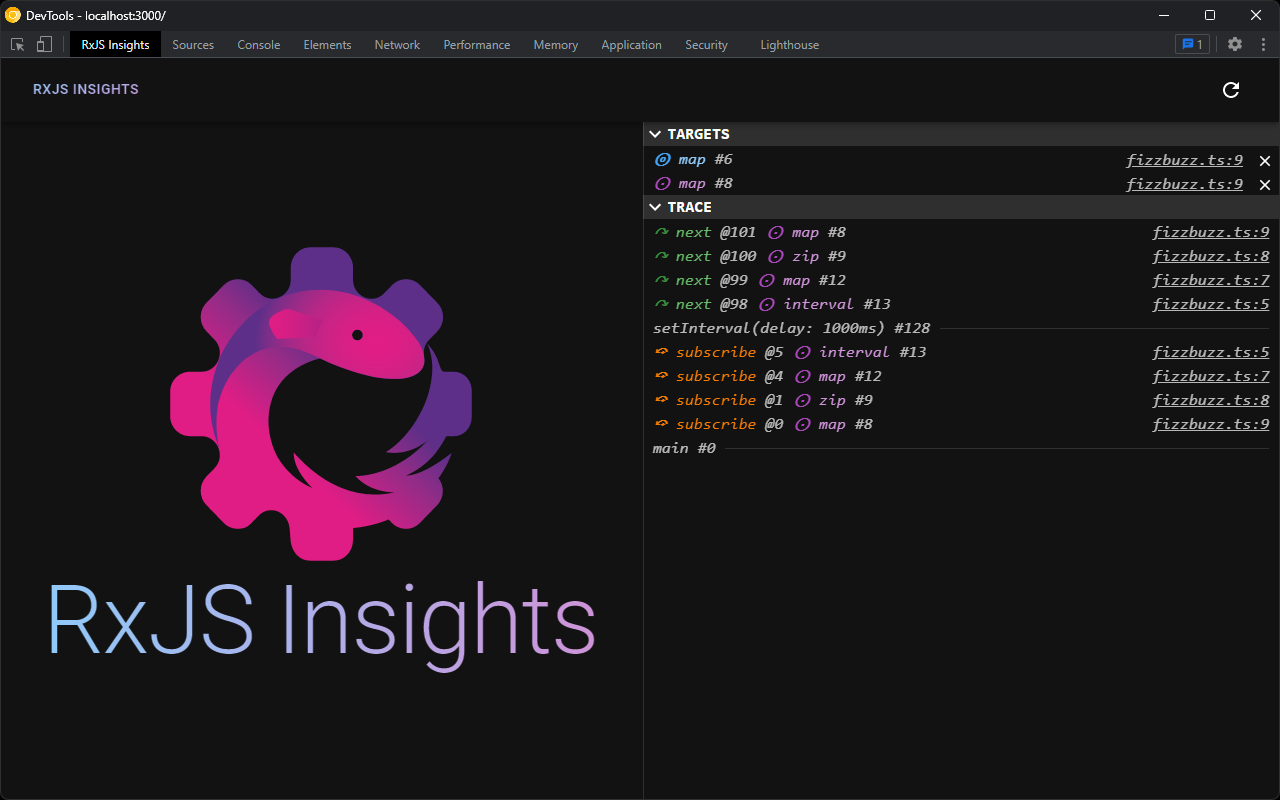Open the DevTools three-dot menu
The height and width of the screenshot is (800, 1280).
pyautogui.click(x=1263, y=44)
